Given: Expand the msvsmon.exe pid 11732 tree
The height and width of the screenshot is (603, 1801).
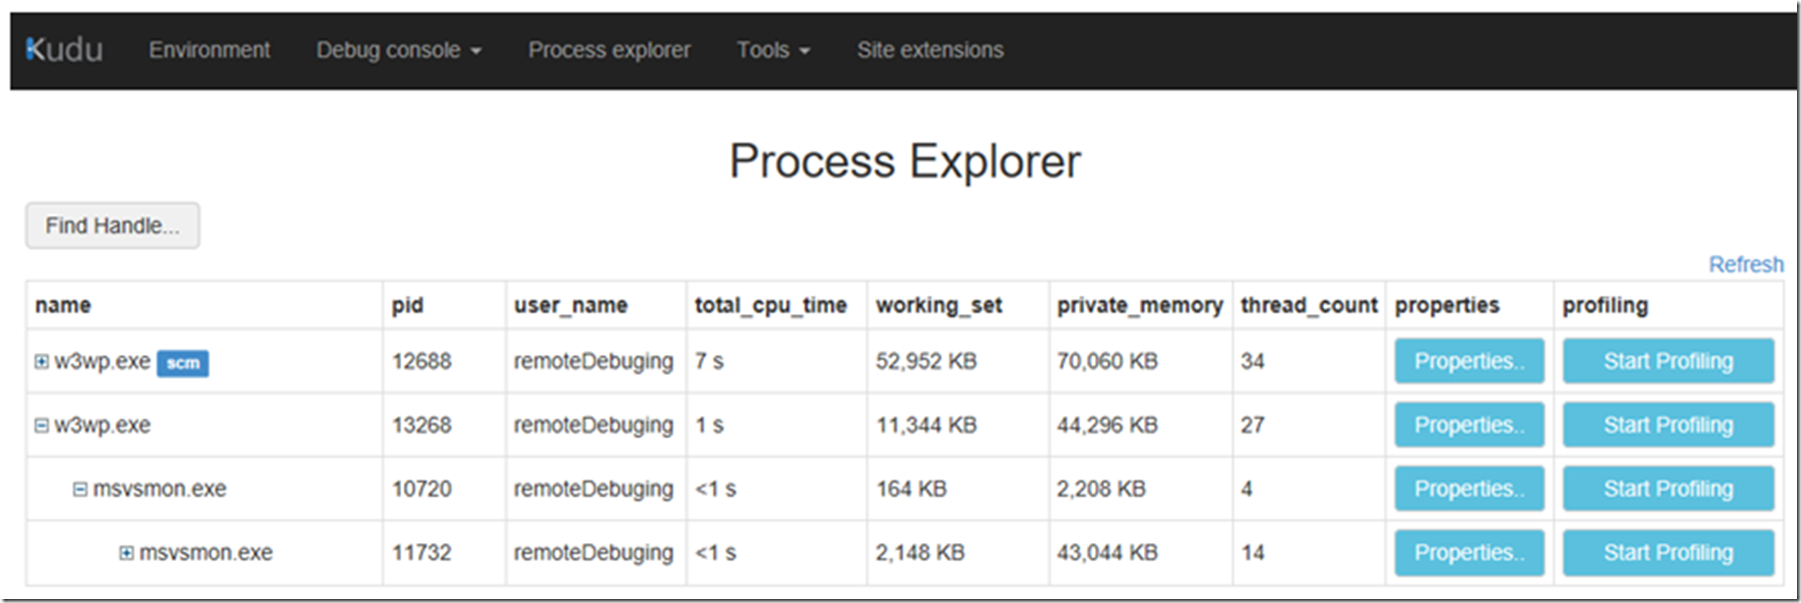Looking at the screenshot, I should [126, 553].
